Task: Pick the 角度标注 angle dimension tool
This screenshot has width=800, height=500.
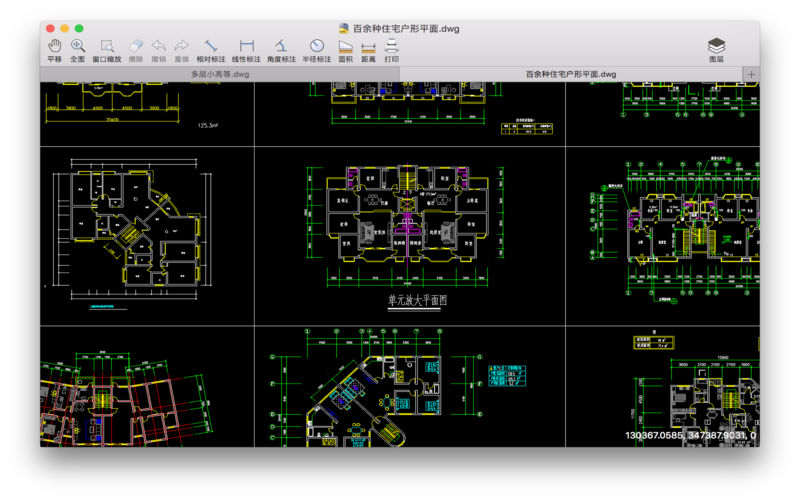Action: point(281,51)
